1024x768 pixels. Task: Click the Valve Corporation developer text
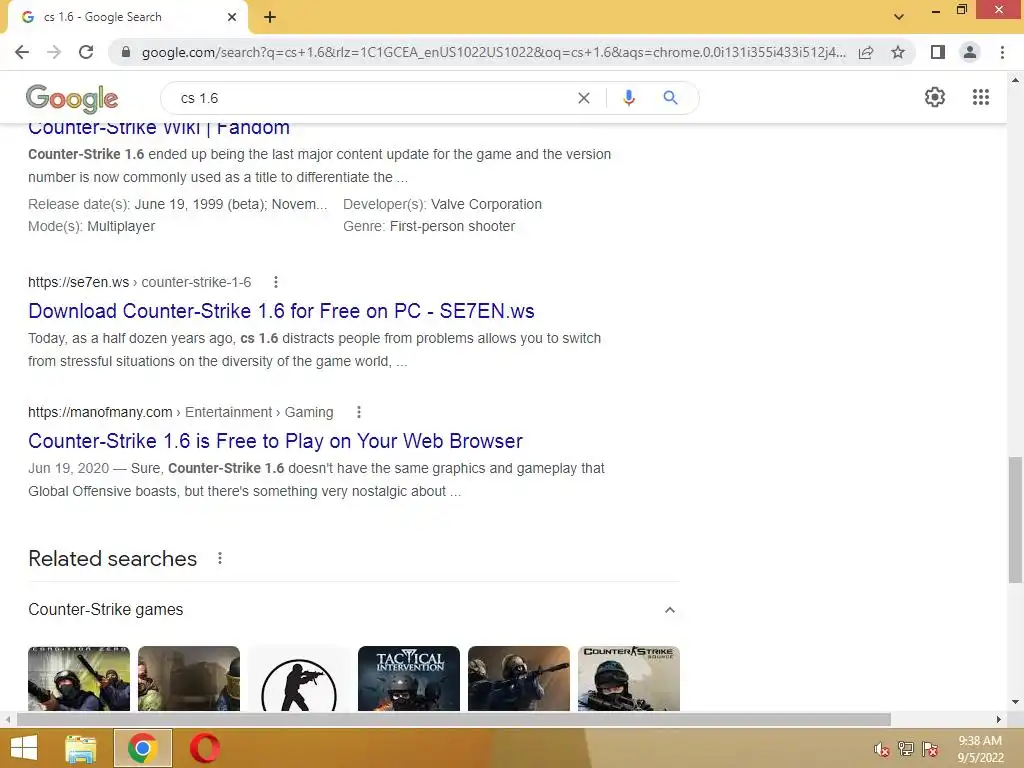pos(486,204)
